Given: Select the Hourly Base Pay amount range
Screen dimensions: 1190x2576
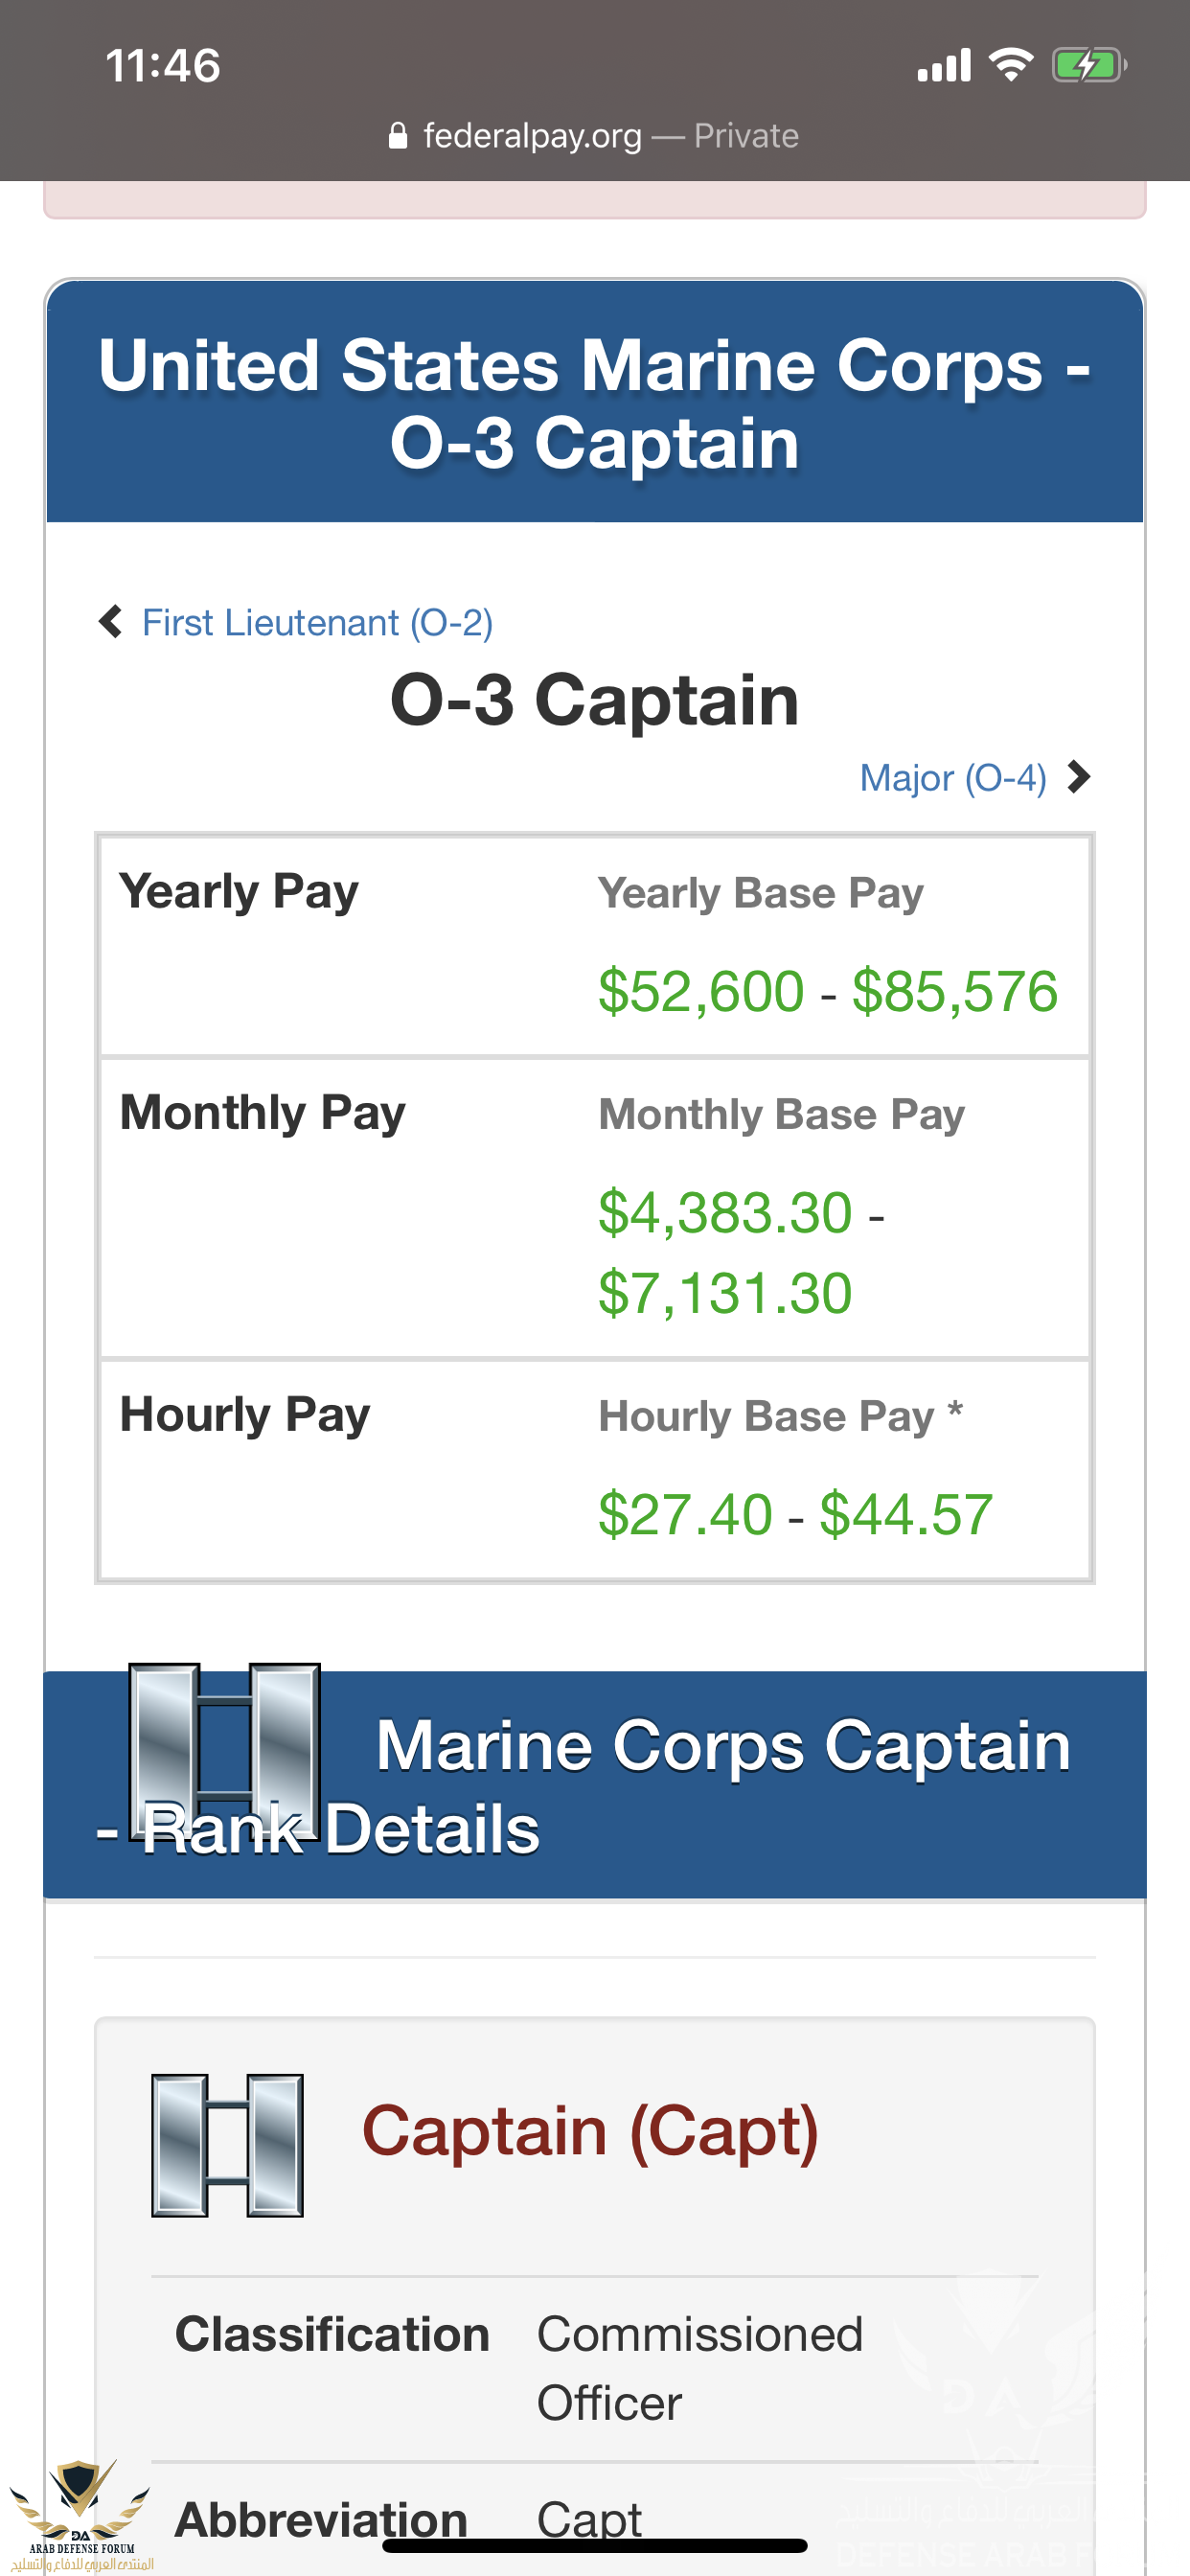Looking at the screenshot, I should 795,1513.
